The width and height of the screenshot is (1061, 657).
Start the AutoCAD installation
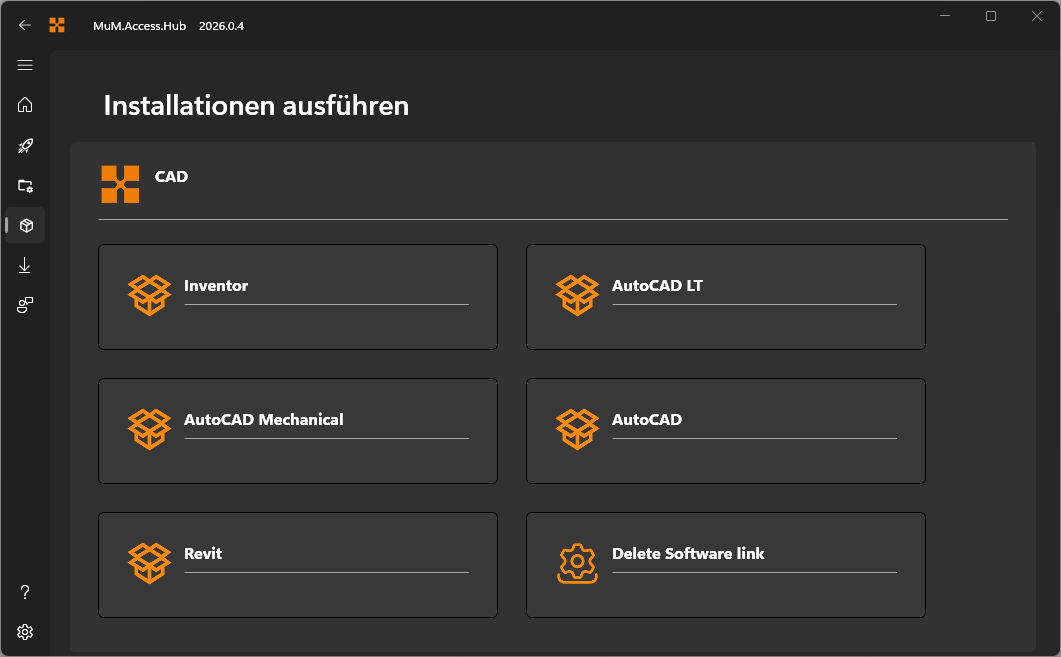click(725, 430)
